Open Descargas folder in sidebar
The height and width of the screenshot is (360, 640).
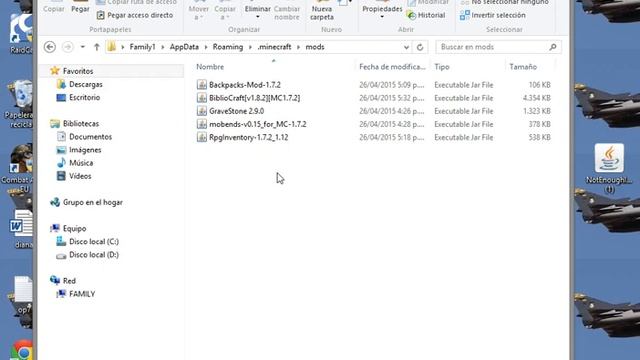(x=85, y=84)
